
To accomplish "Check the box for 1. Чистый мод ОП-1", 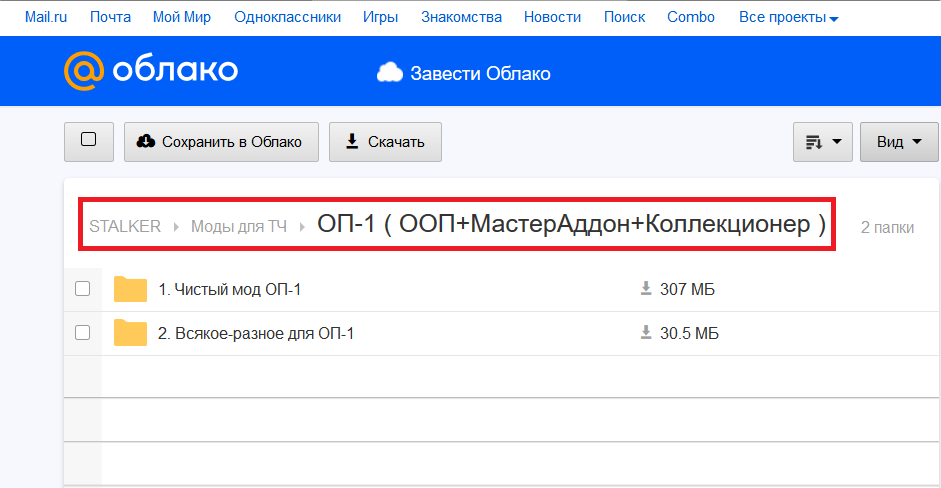I will (x=82, y=289).
